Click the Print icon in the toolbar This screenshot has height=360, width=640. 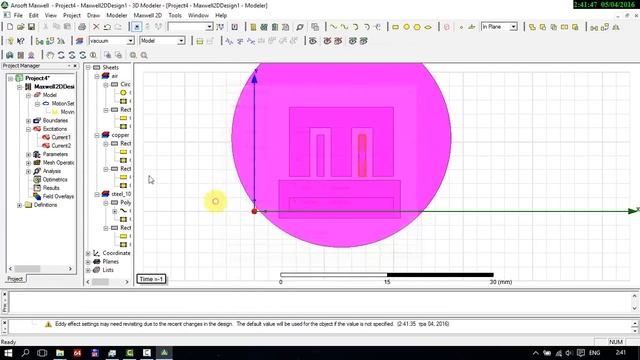coord(82,27)
